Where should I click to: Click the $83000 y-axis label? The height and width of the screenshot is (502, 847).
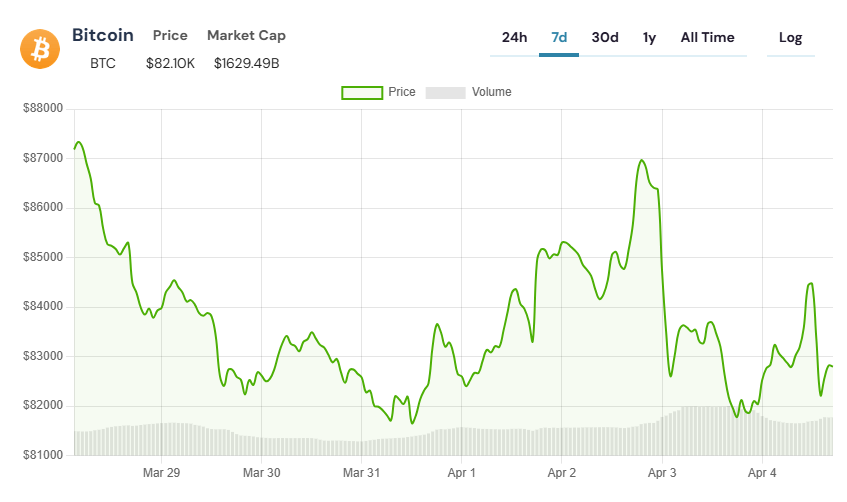[43, 356]
